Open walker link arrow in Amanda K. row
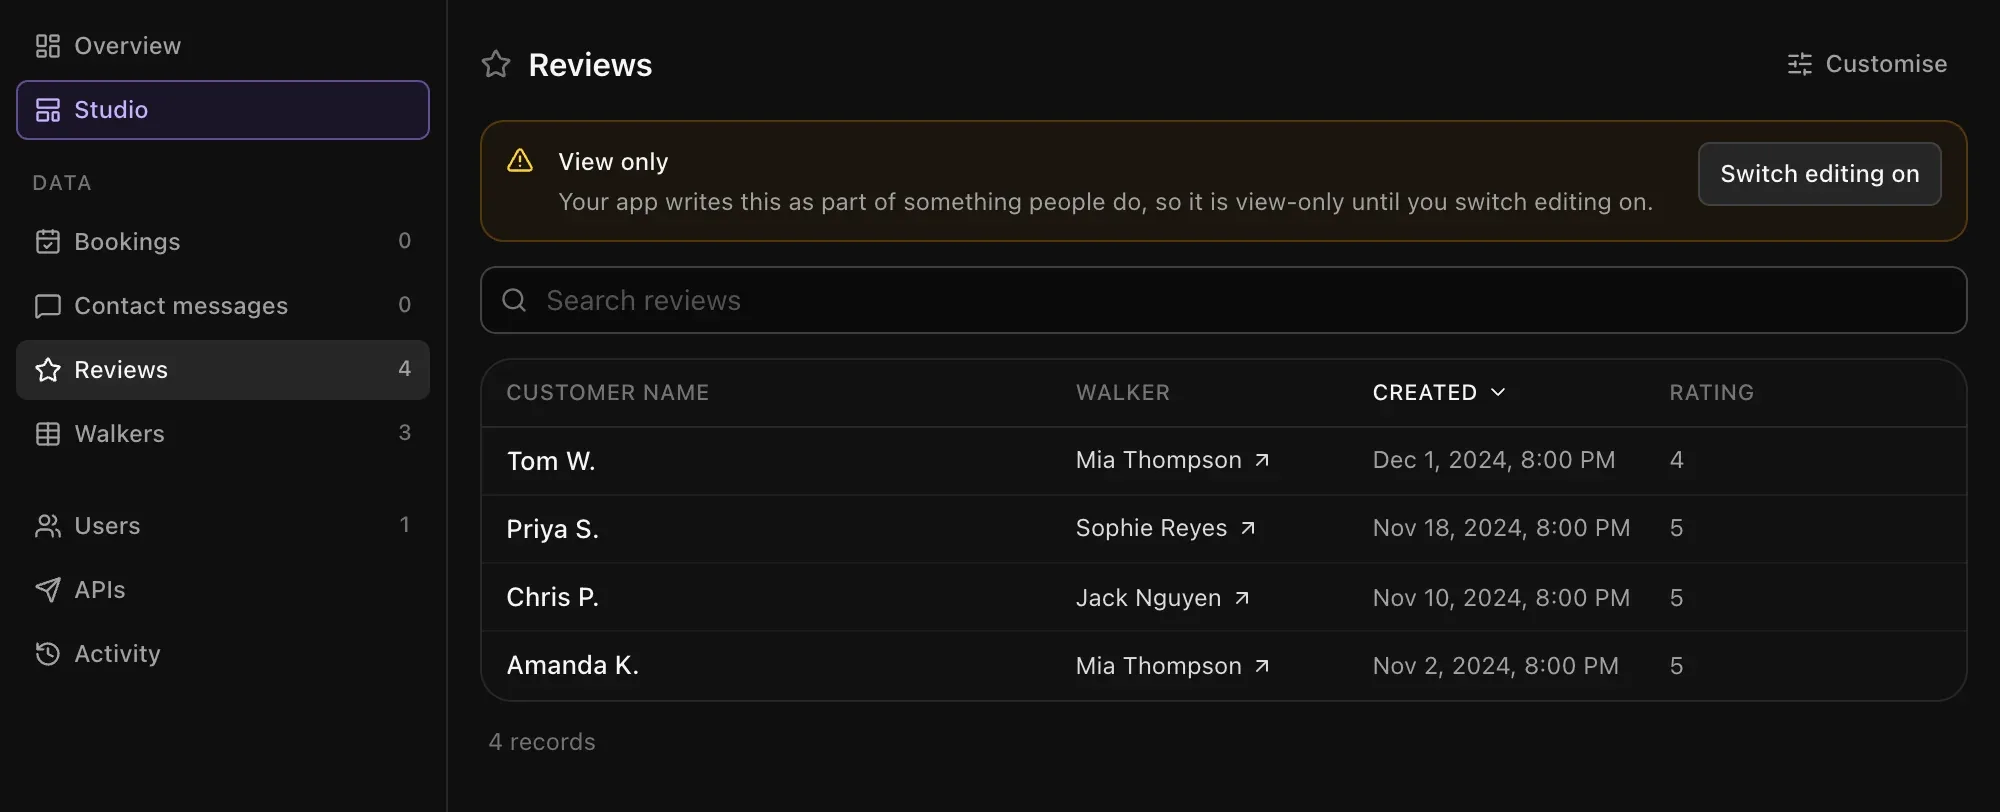Screen dimensions: 2000x812 [x=1262, y=666]
